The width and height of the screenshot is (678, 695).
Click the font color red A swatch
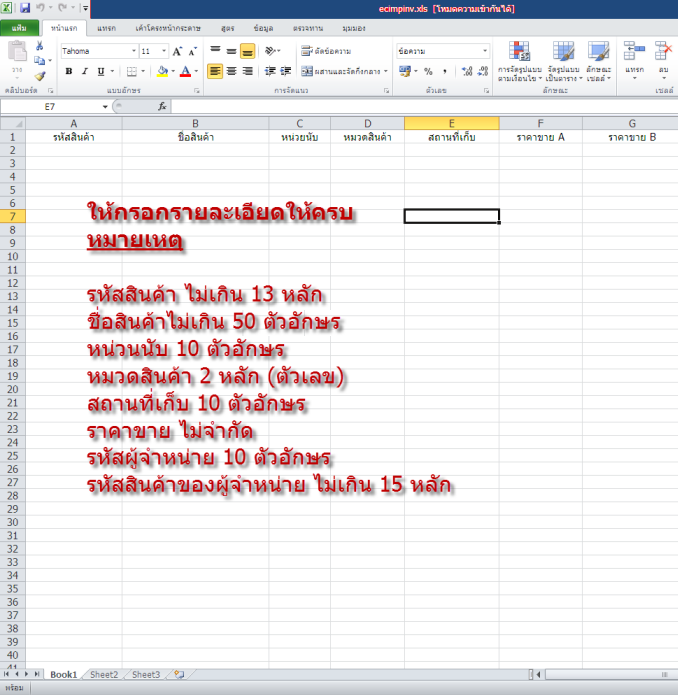click(x=184, y=71)
